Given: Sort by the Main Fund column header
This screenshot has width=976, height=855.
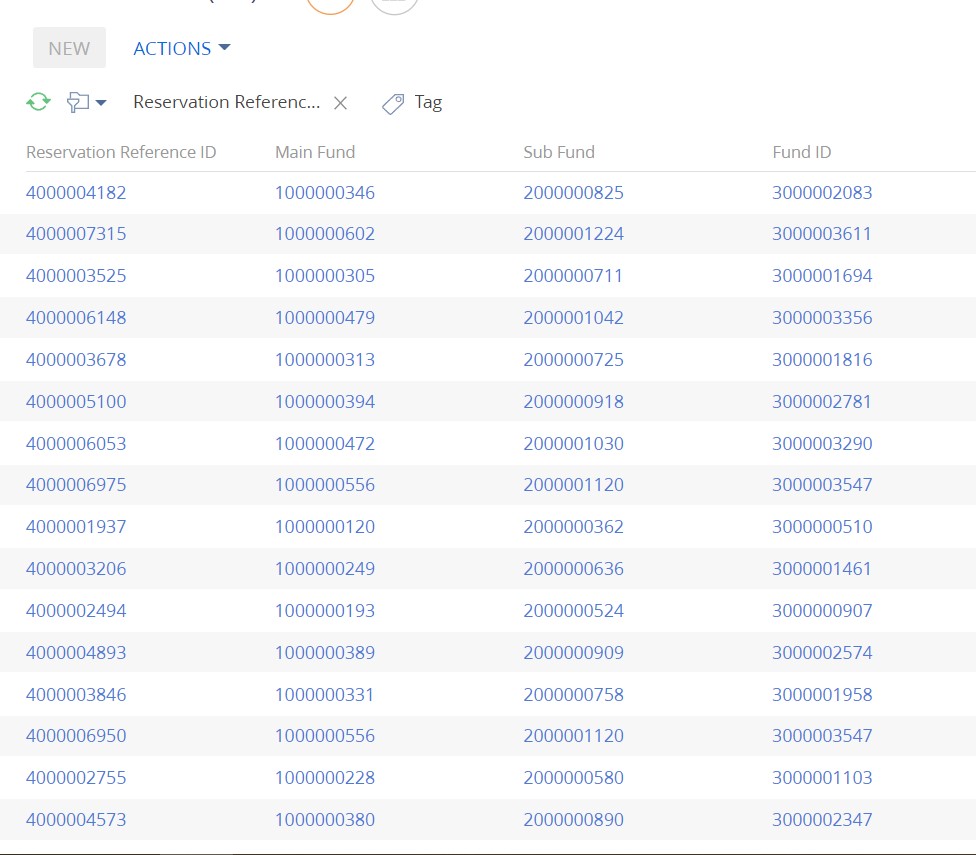Looking at the screenshot, I should point(314,152).
